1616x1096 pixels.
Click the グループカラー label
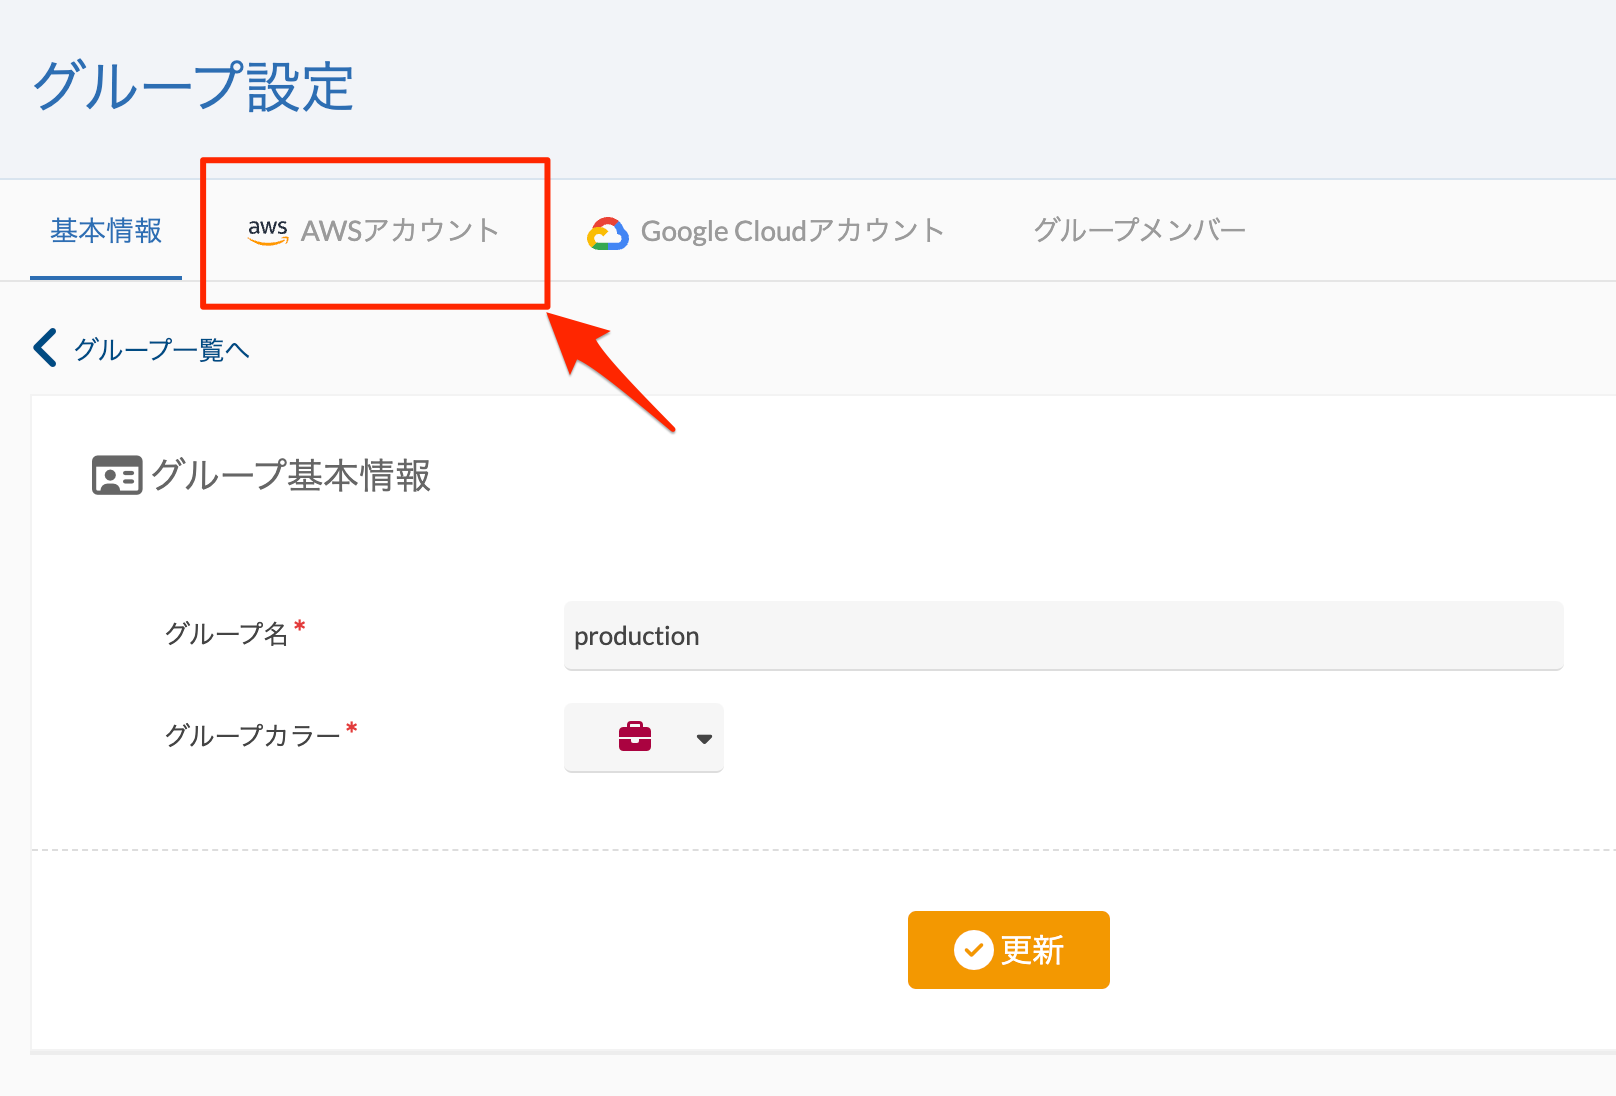click(x=253, y=736)
